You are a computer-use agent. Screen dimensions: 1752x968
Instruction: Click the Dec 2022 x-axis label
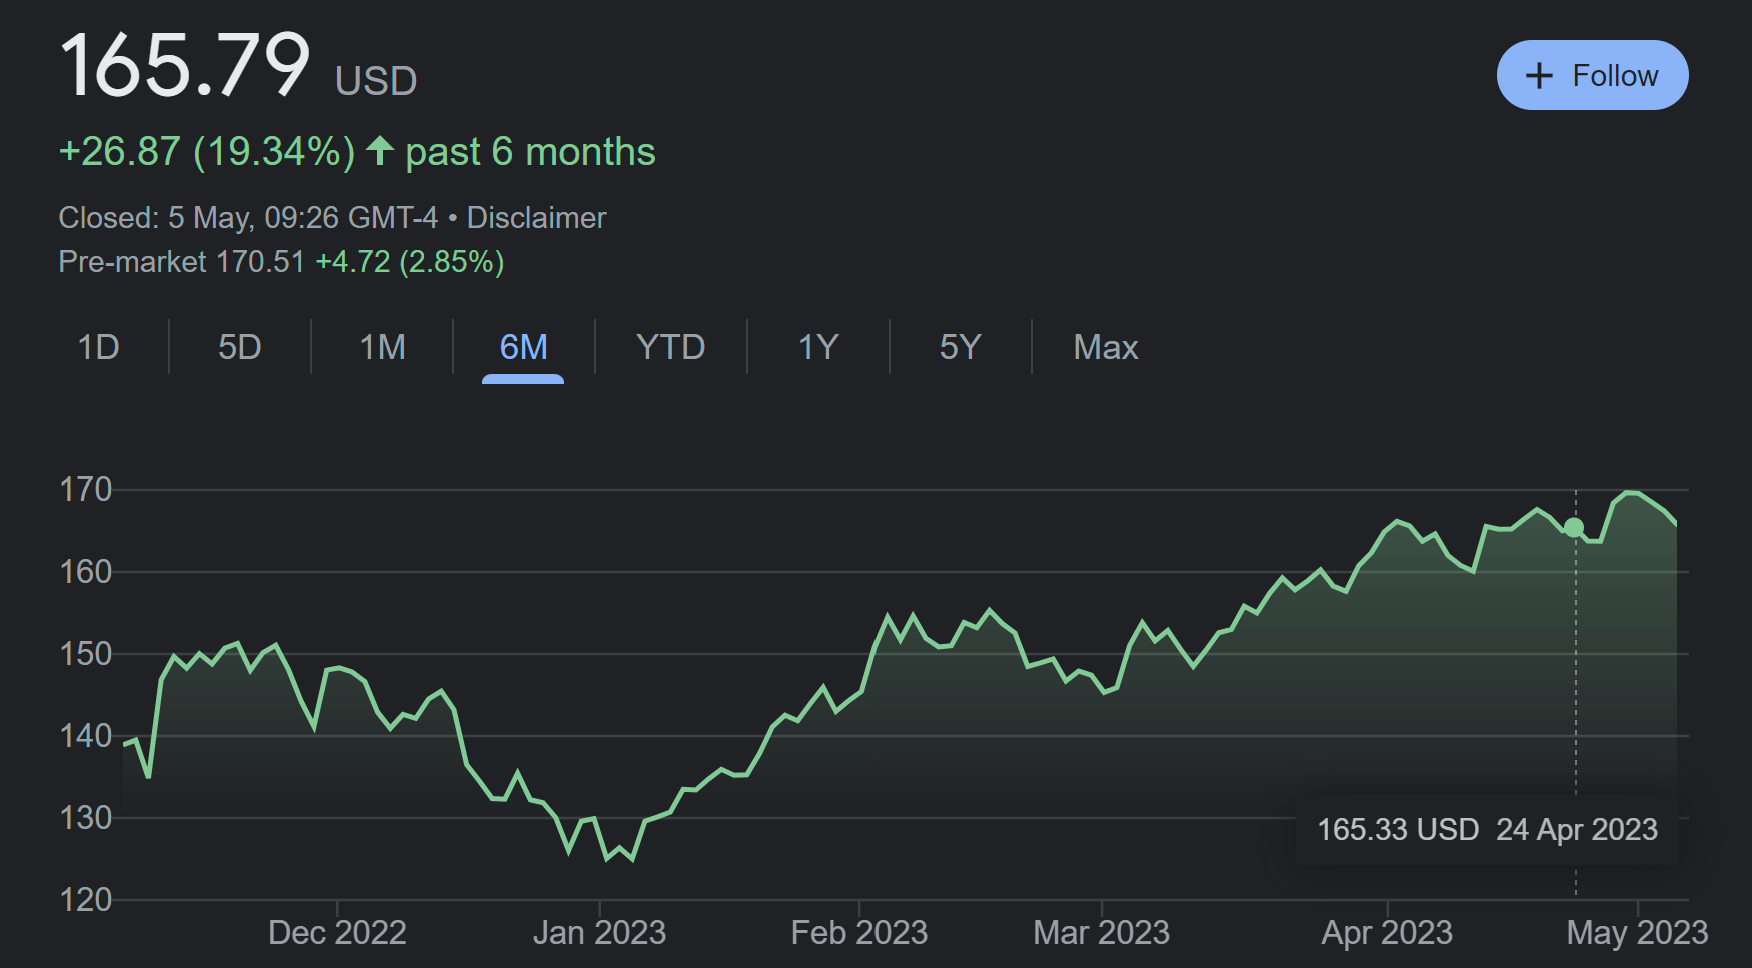pos(337,932)
